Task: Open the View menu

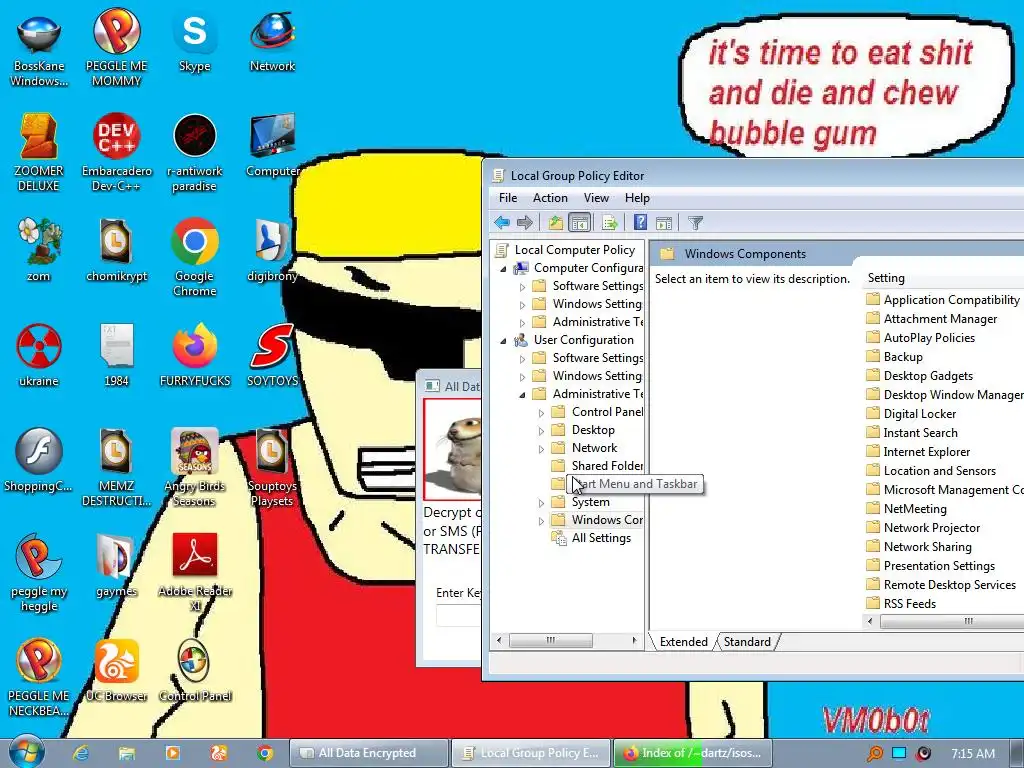Action: [x=596, y=198]
